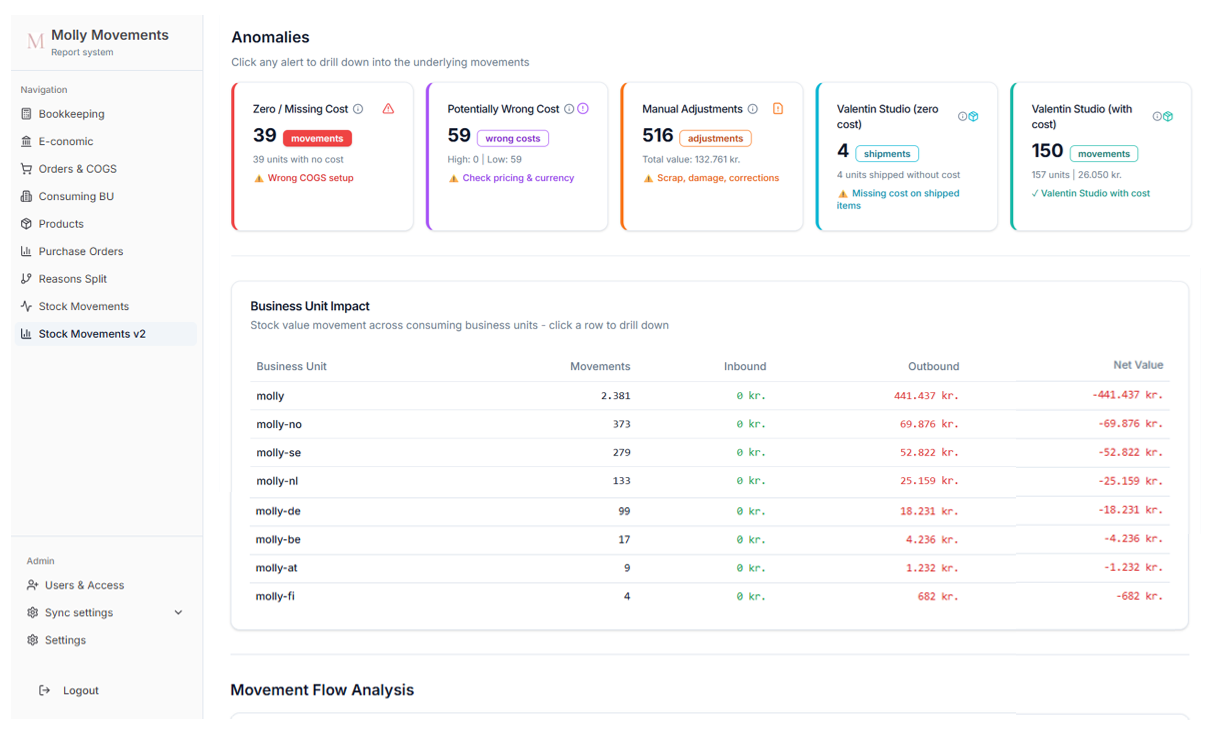This screenshot has height=740, width=1207.
Task: Click the purple alert icon on Potentially Wrong Cost
Action: pyautogui.click(x=583, y=109)
